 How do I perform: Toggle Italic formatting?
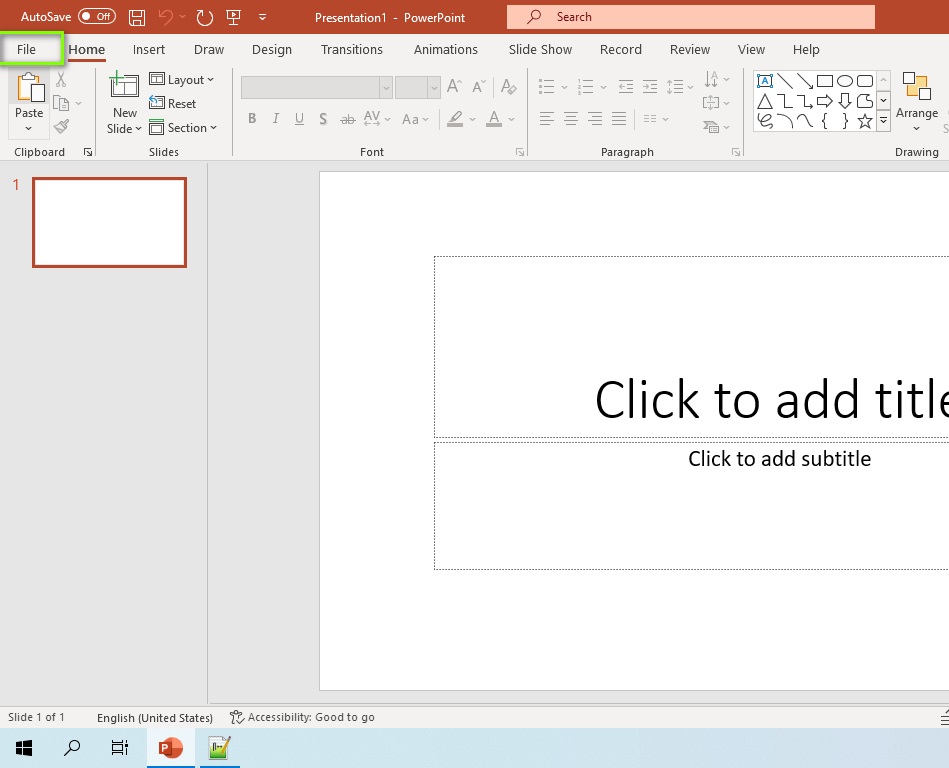[275, 119]
